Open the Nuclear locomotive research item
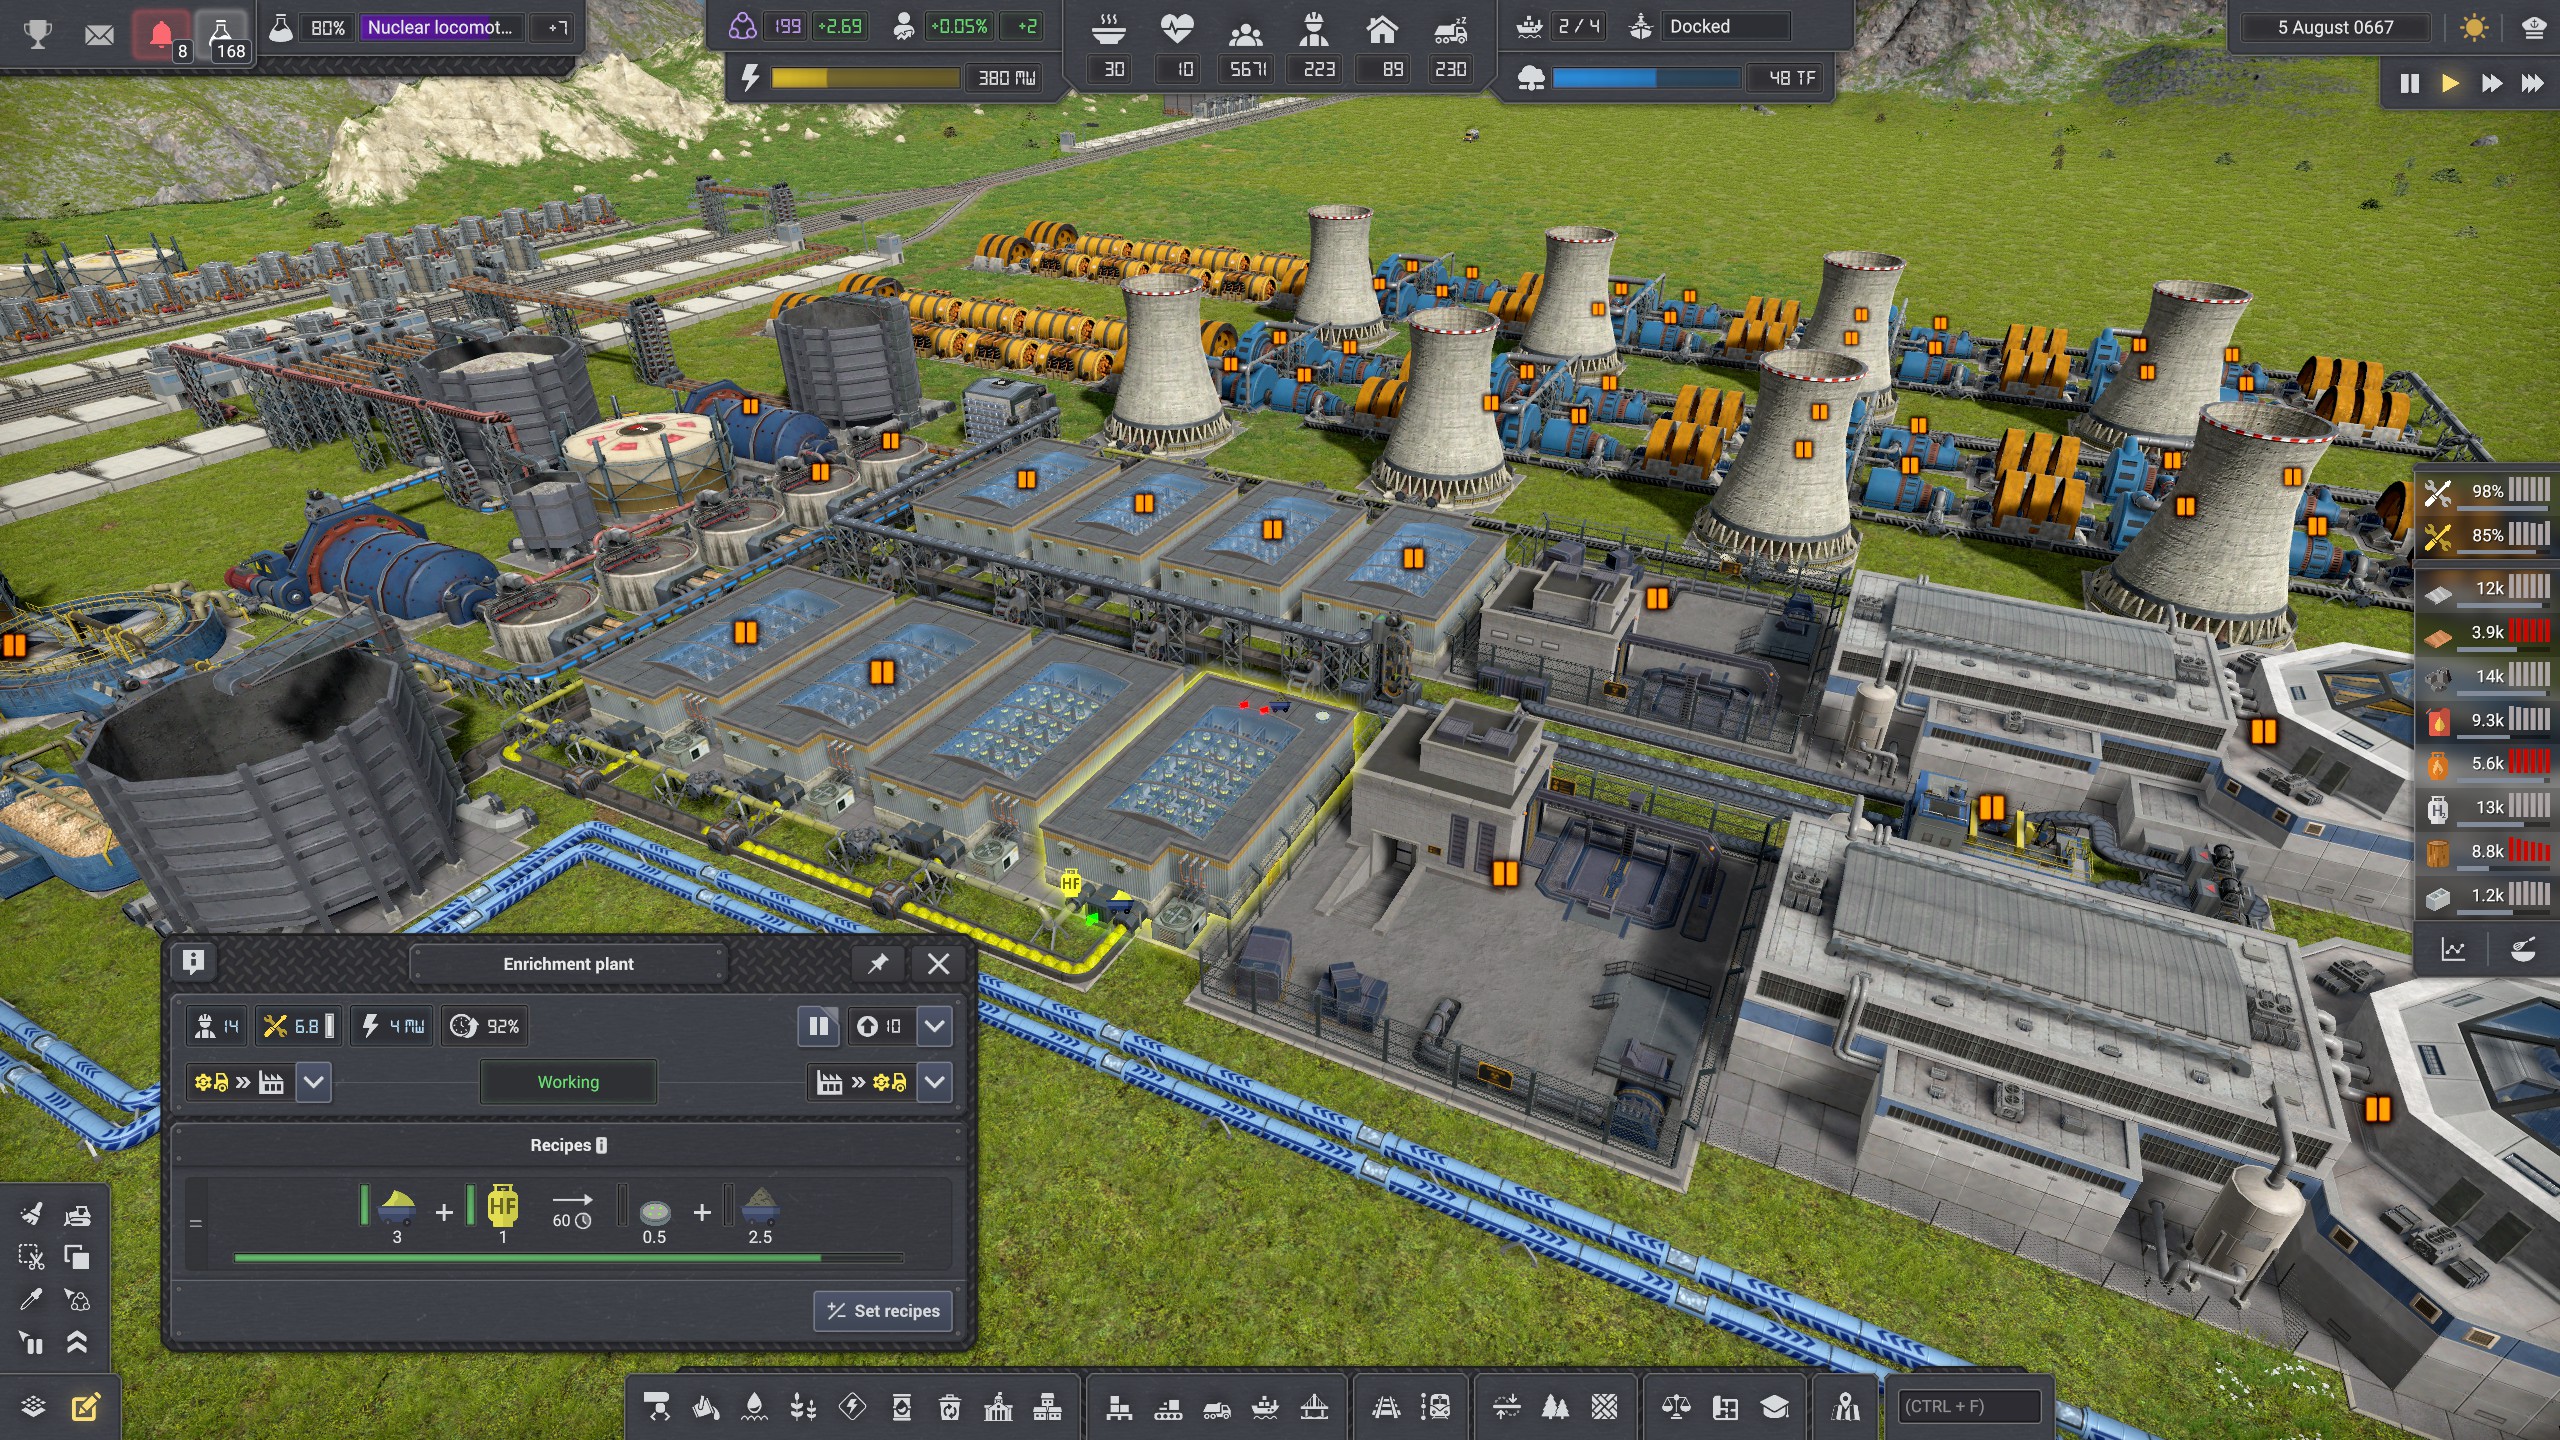Screen dimensions: 2560x1440 click(x=440, y=28)
